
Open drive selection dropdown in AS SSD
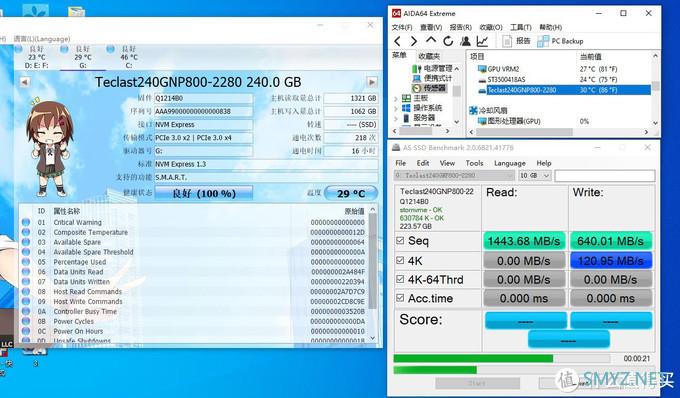coord(454,176)
